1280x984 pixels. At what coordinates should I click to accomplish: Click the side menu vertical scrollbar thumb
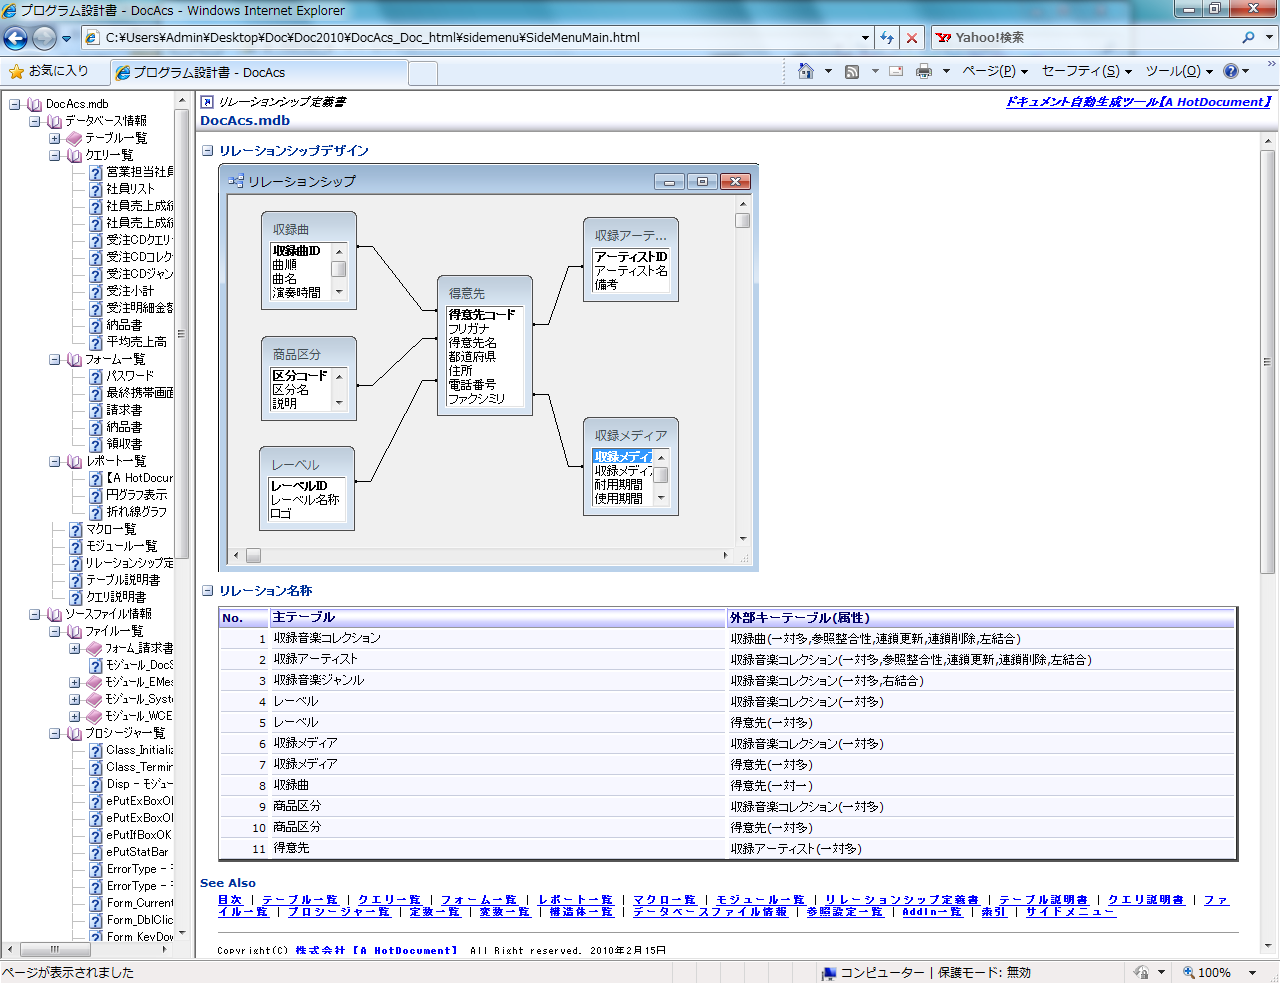[x=181, y=334]
